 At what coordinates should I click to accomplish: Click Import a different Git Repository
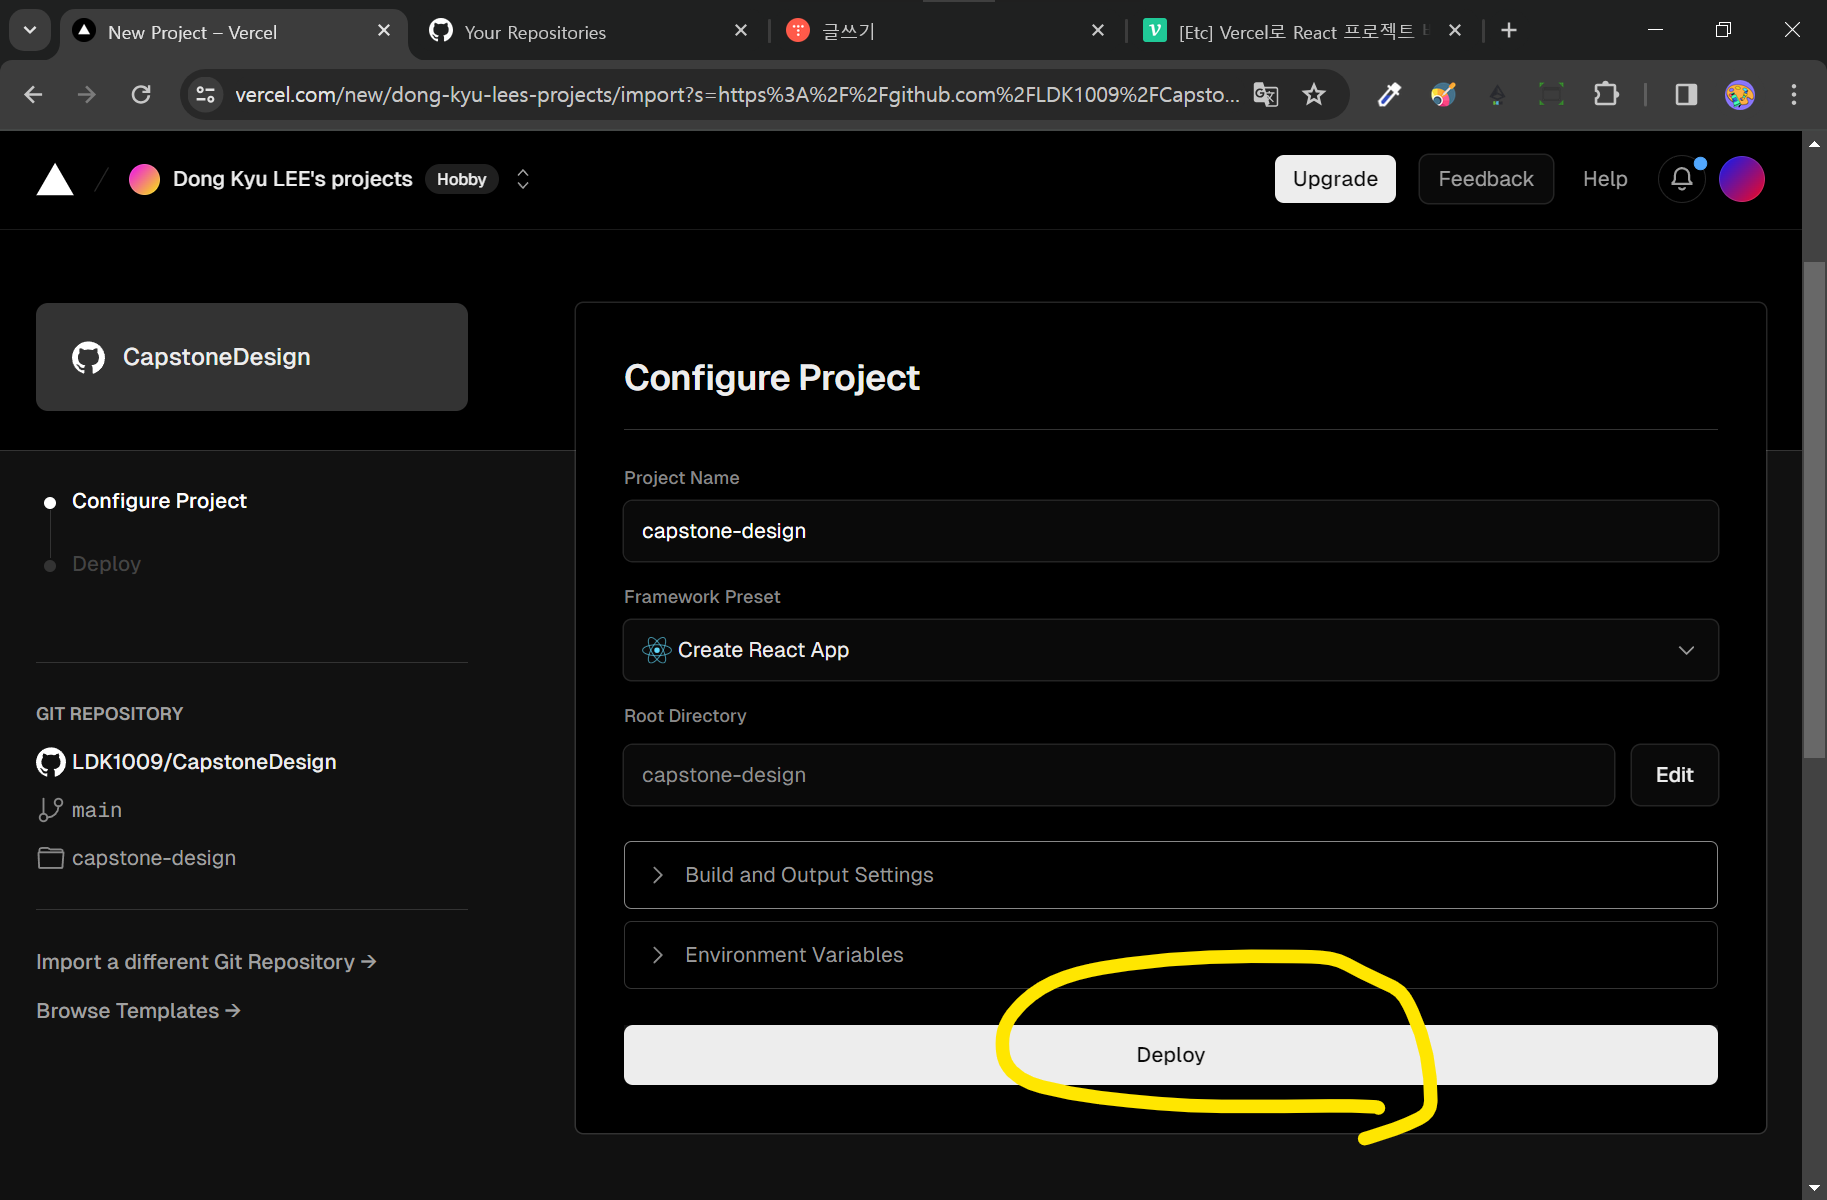coord(206,962)
